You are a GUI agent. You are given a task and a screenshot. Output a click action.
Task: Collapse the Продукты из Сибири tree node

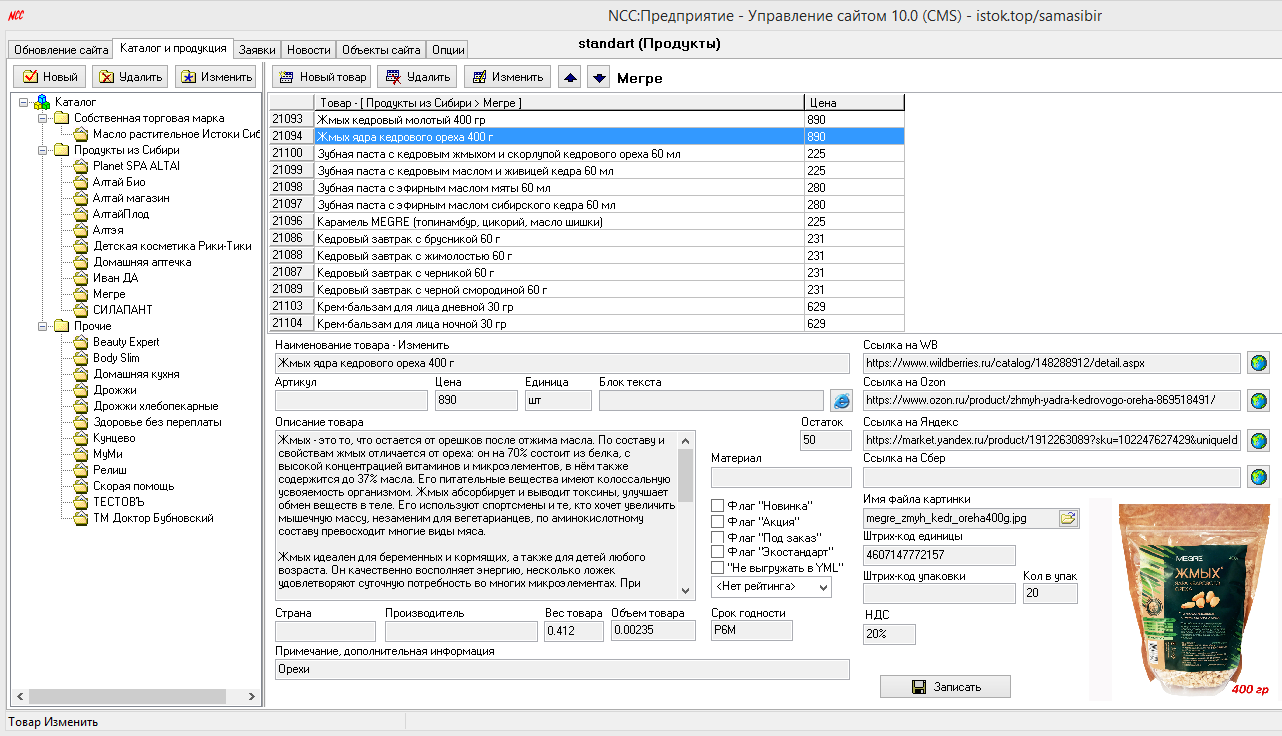click(x=44, y=150)
